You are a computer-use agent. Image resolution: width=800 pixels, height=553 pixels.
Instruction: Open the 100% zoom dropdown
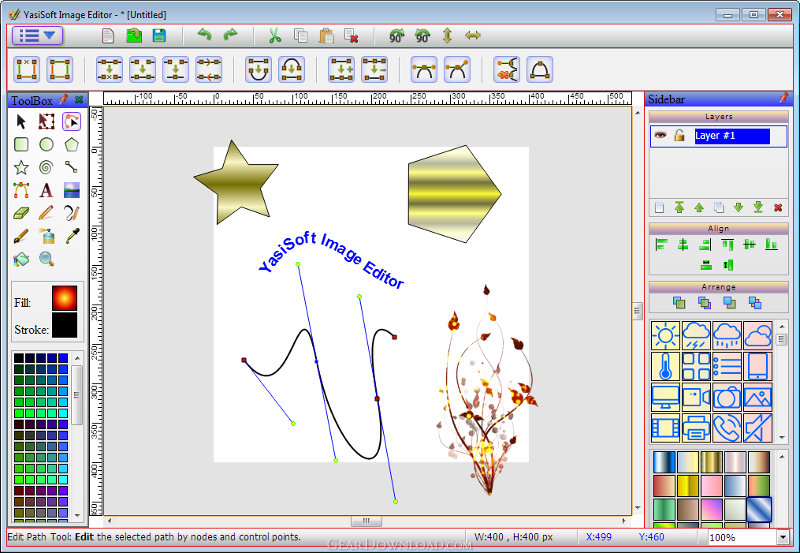coord(783,537)
